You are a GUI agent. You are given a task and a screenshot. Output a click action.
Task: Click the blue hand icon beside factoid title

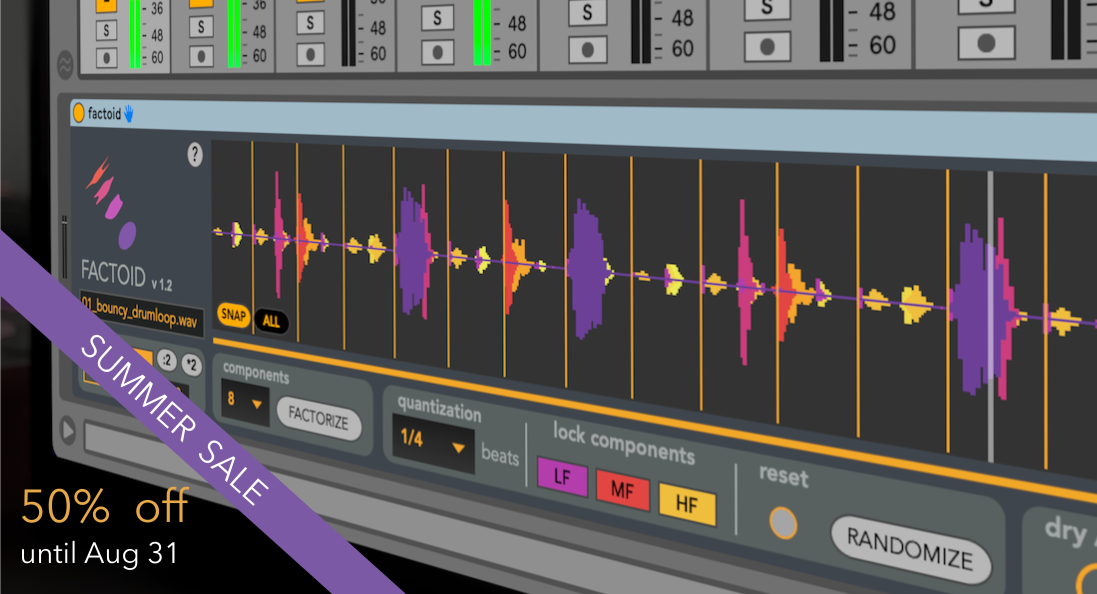[x=129, y=113]
